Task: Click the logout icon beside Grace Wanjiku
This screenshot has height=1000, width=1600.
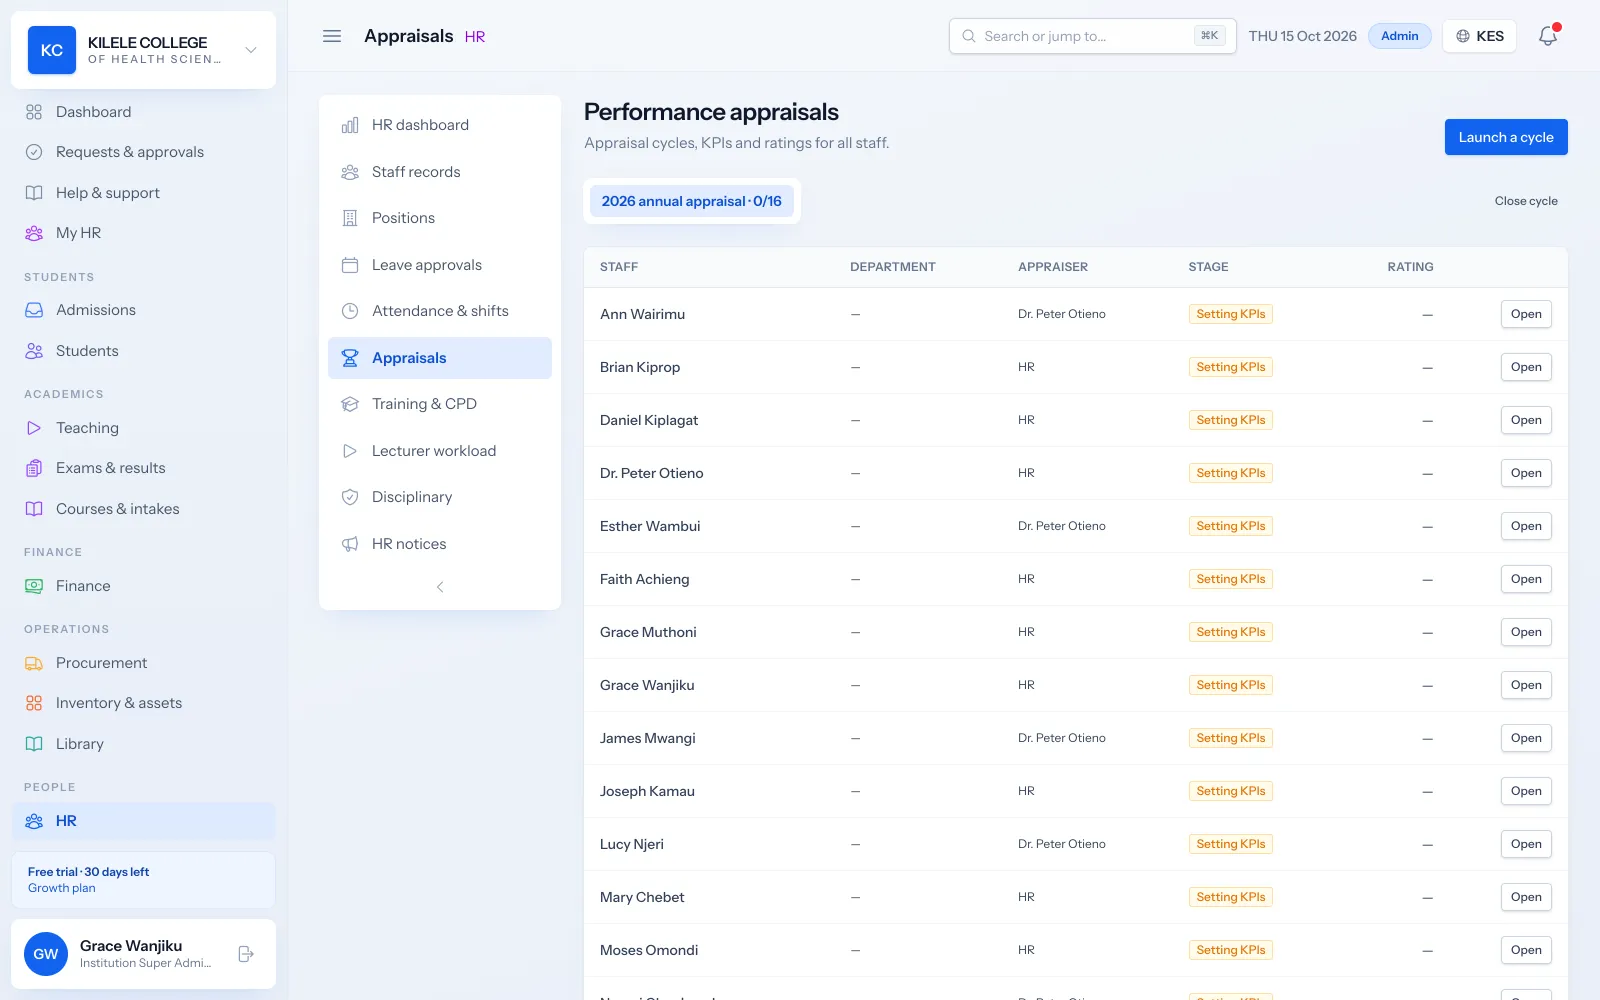Action: (246, 954)
